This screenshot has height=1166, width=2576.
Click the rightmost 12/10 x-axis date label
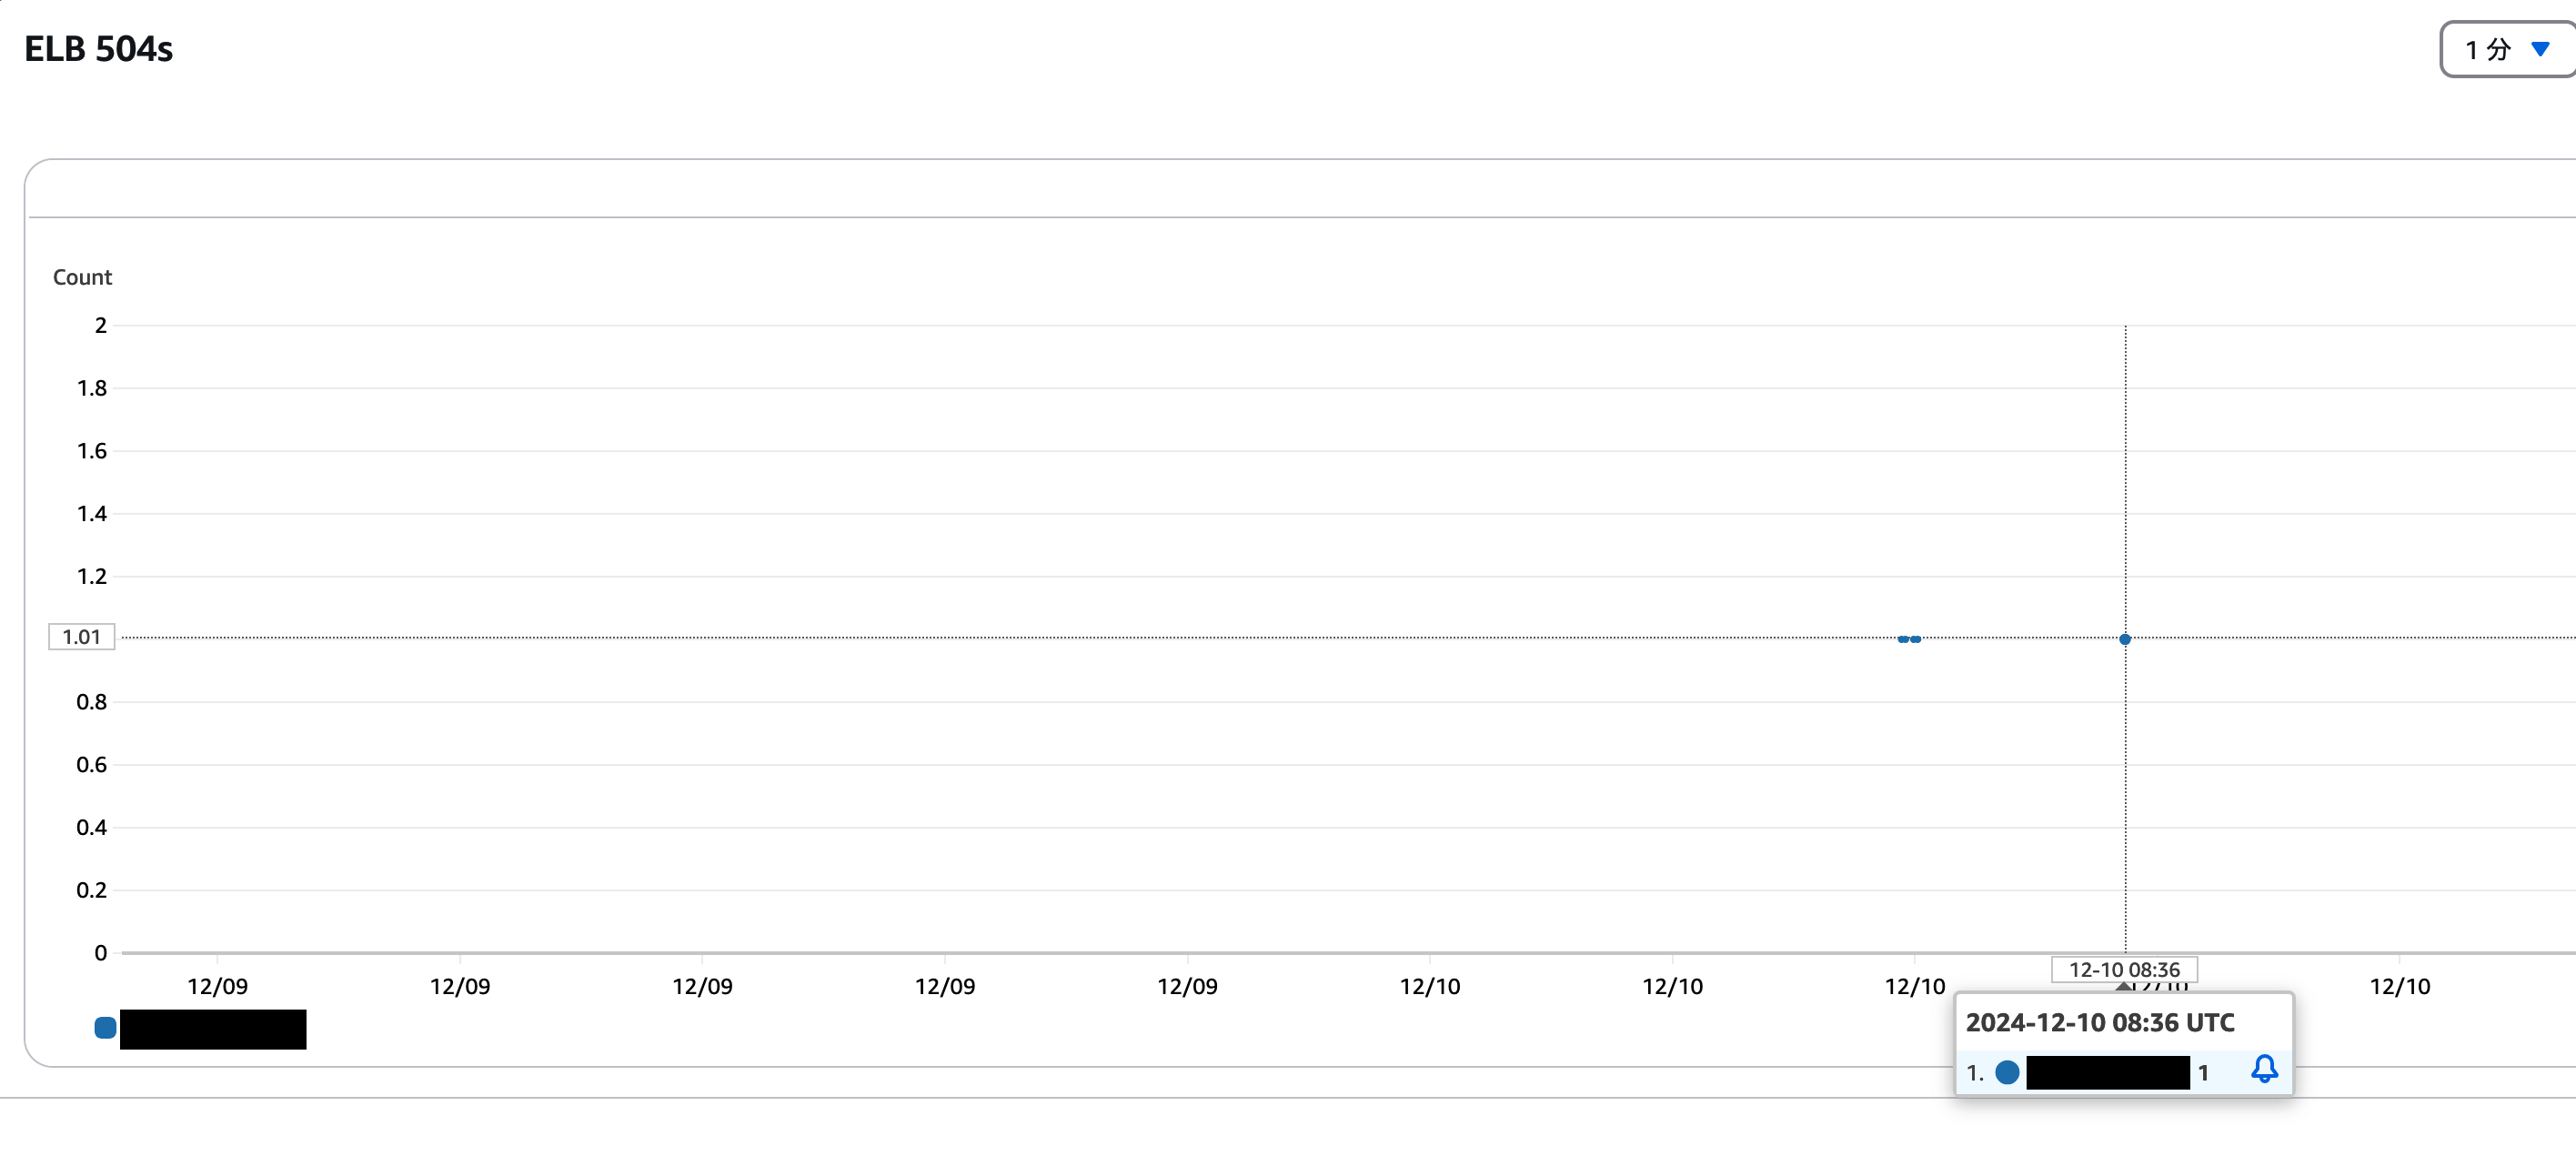[x=2399, y=986]
